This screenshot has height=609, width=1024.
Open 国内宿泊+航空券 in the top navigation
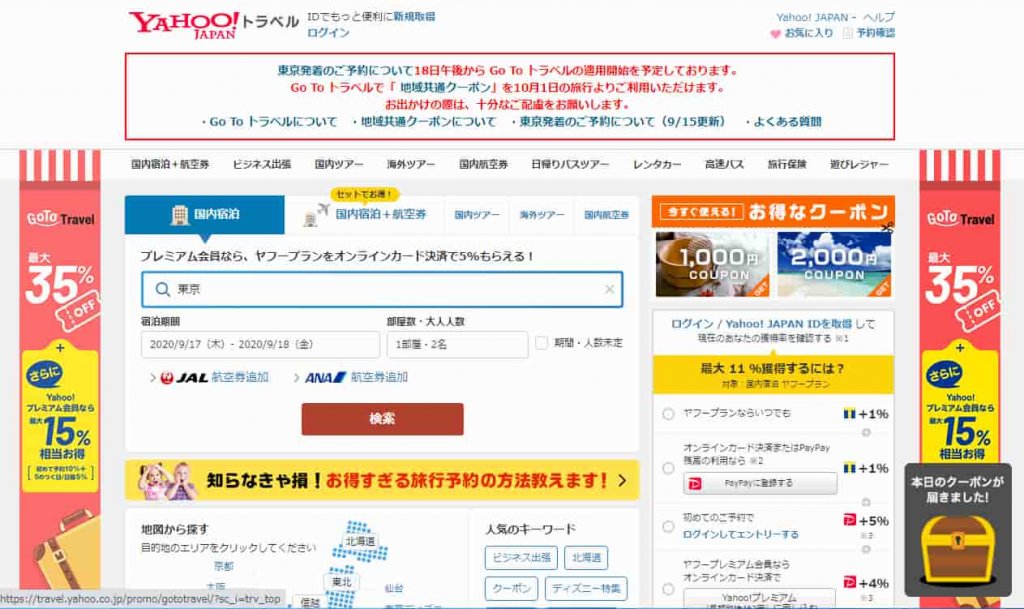[170, 164]
